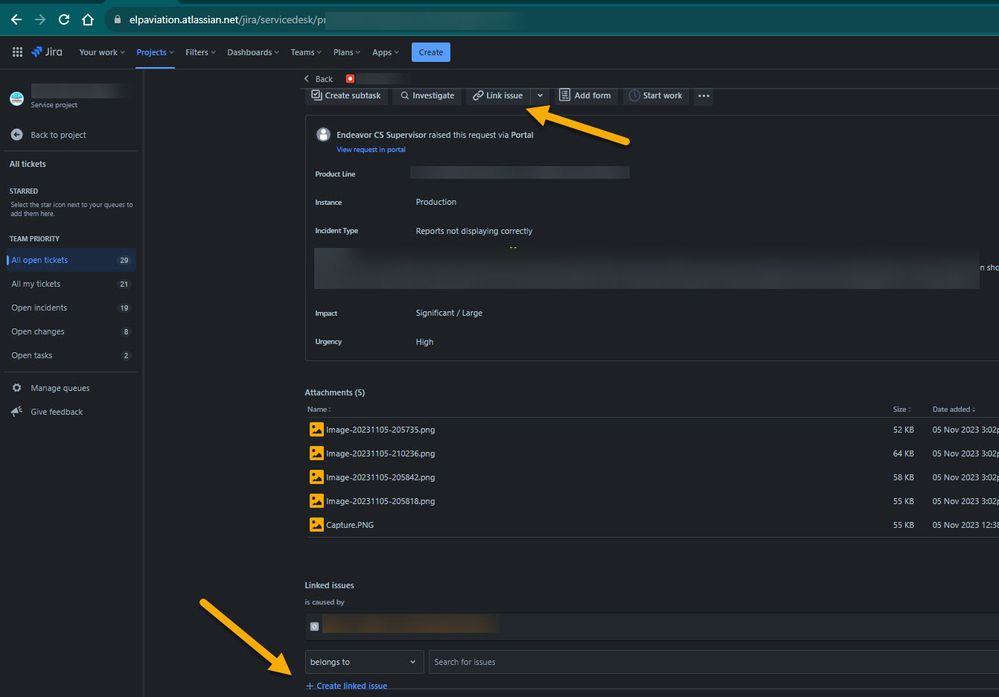
Task: Select Open tasks queue
Action: tap(70, 356)
